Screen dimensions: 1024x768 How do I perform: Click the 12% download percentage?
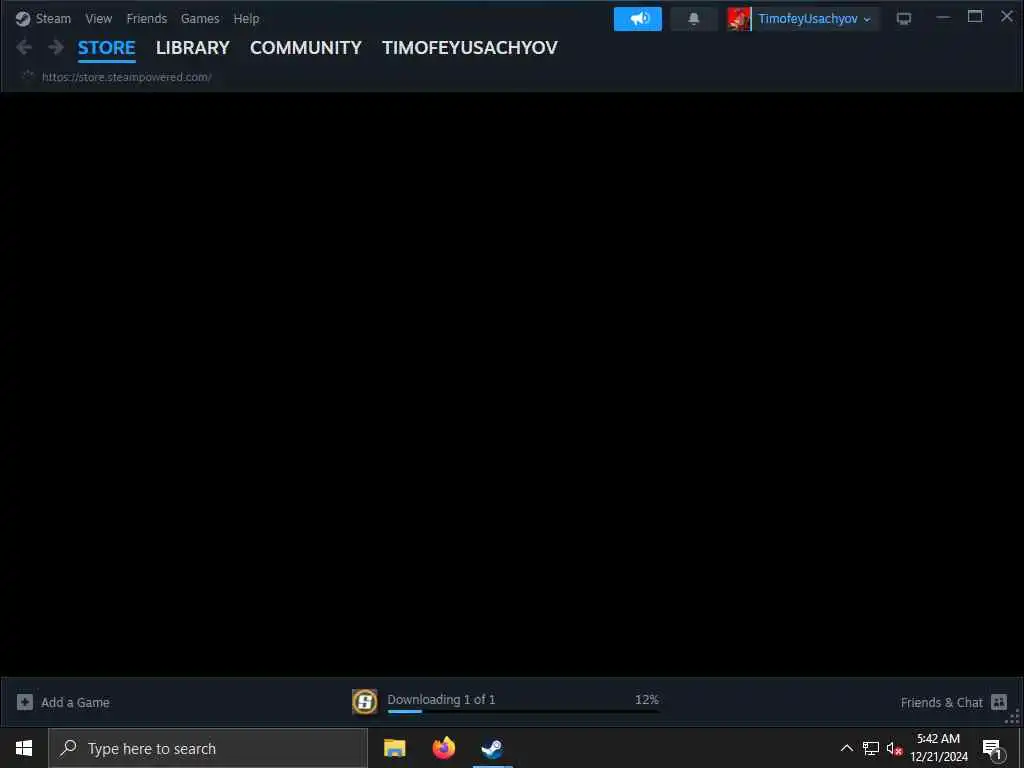(x=647, y=699)
